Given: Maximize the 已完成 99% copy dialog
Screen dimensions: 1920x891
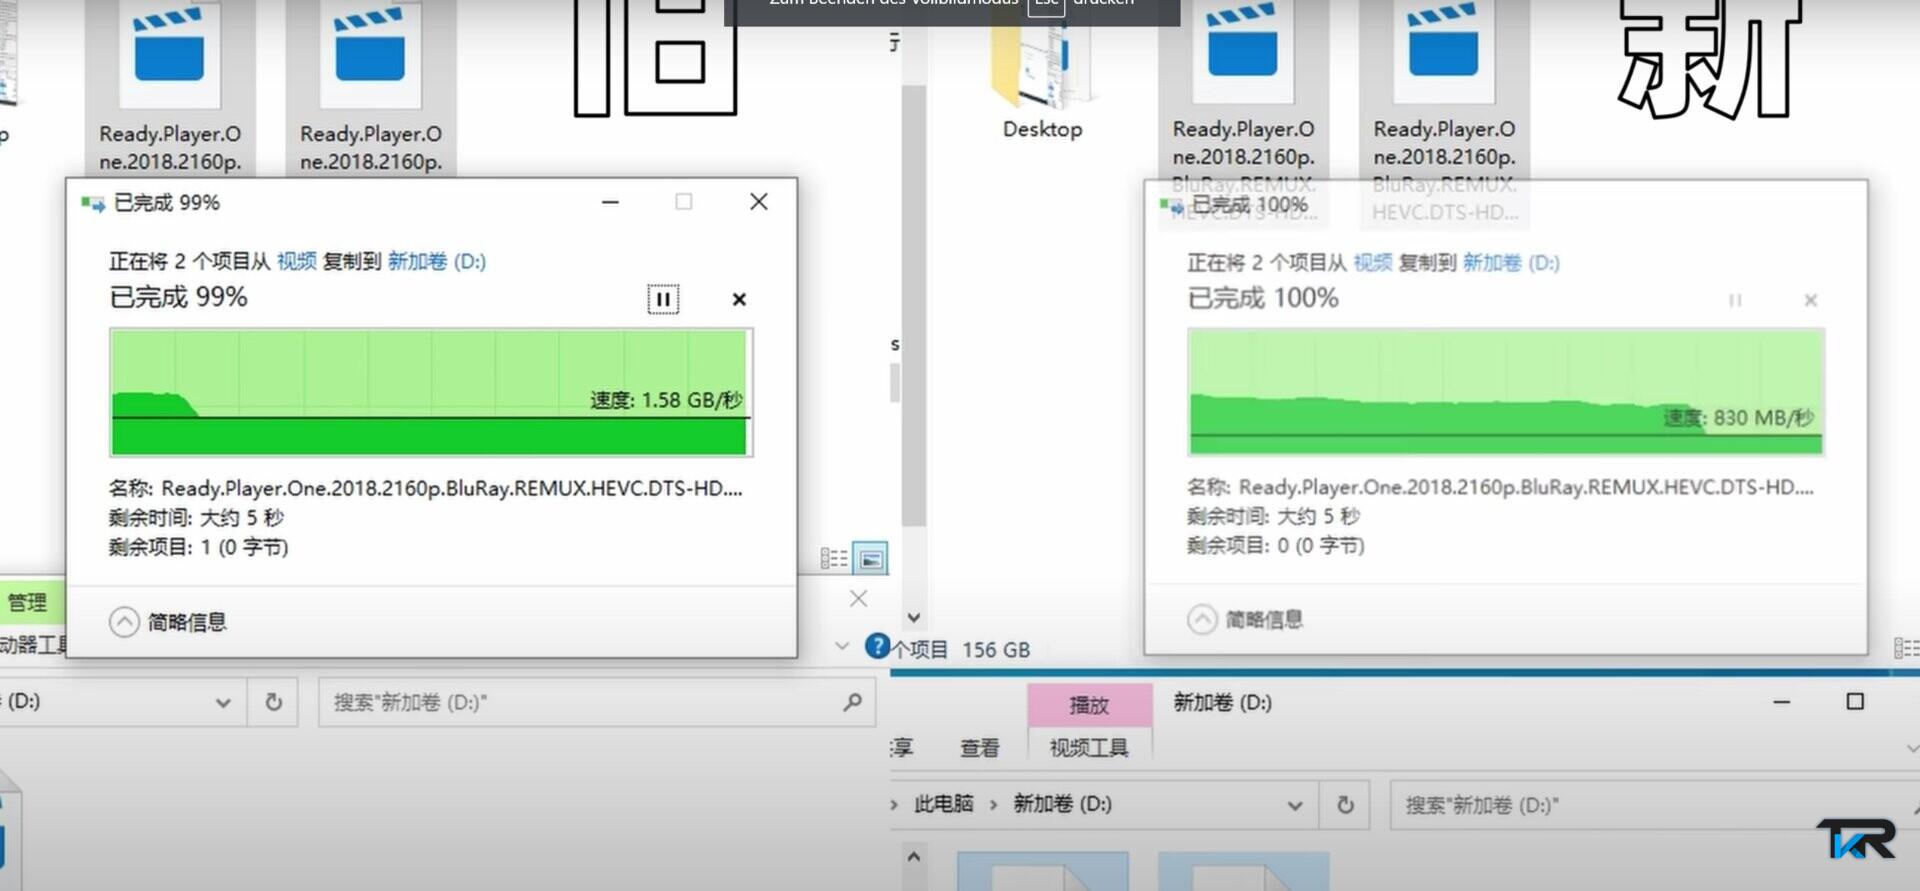Looking at the screenshot, I should click(x=684, y=202).
